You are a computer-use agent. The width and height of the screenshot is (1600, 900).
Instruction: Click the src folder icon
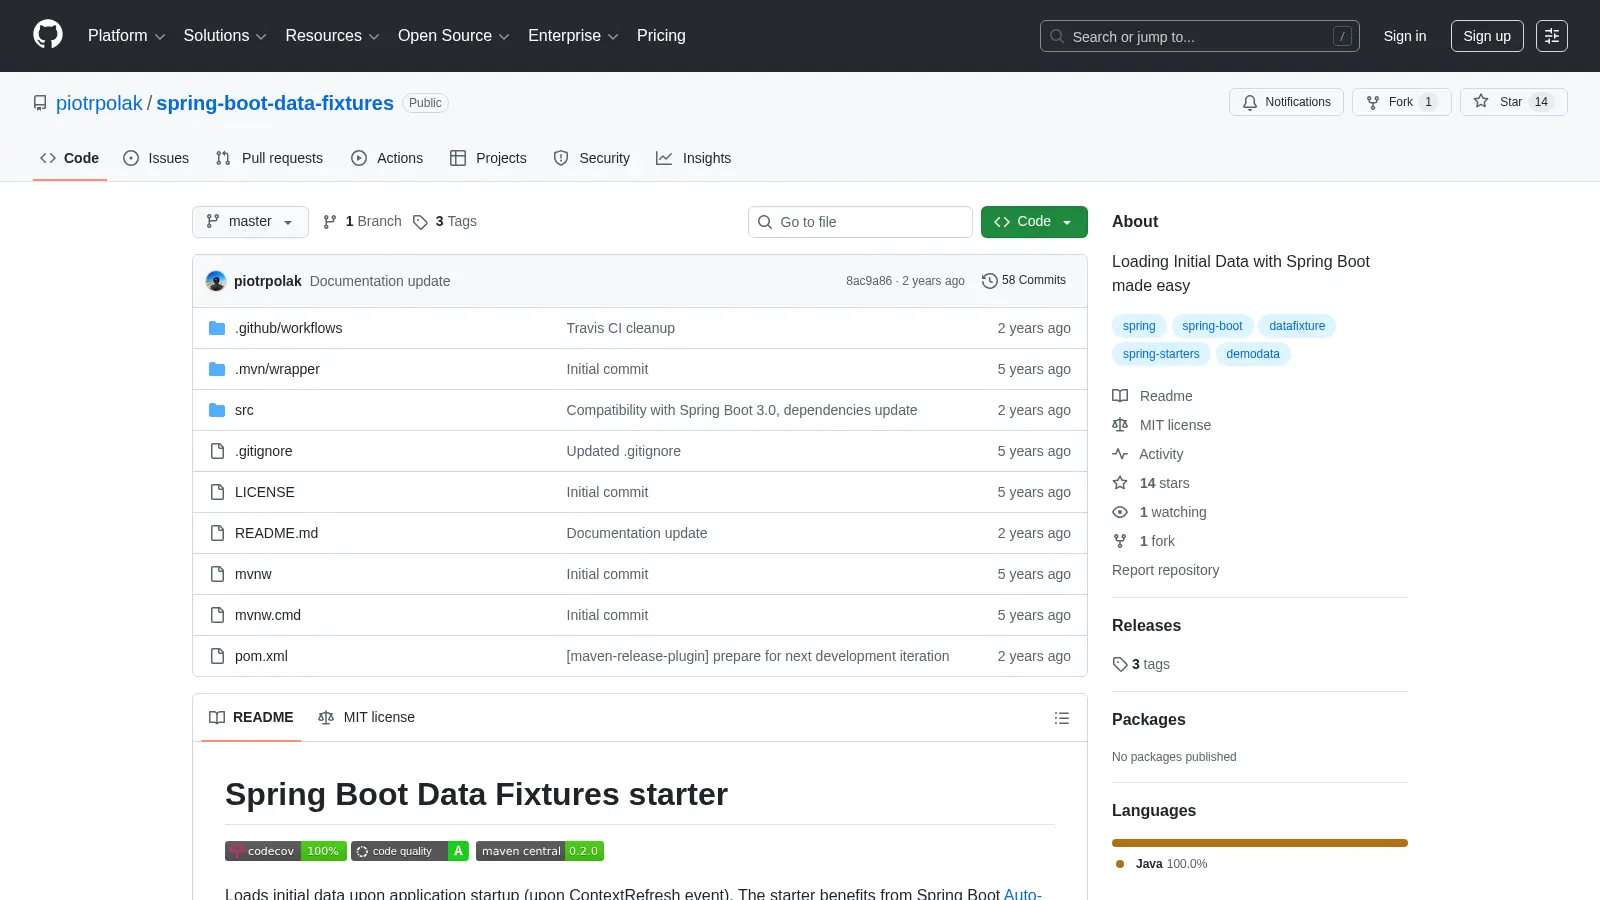[217, 410]
